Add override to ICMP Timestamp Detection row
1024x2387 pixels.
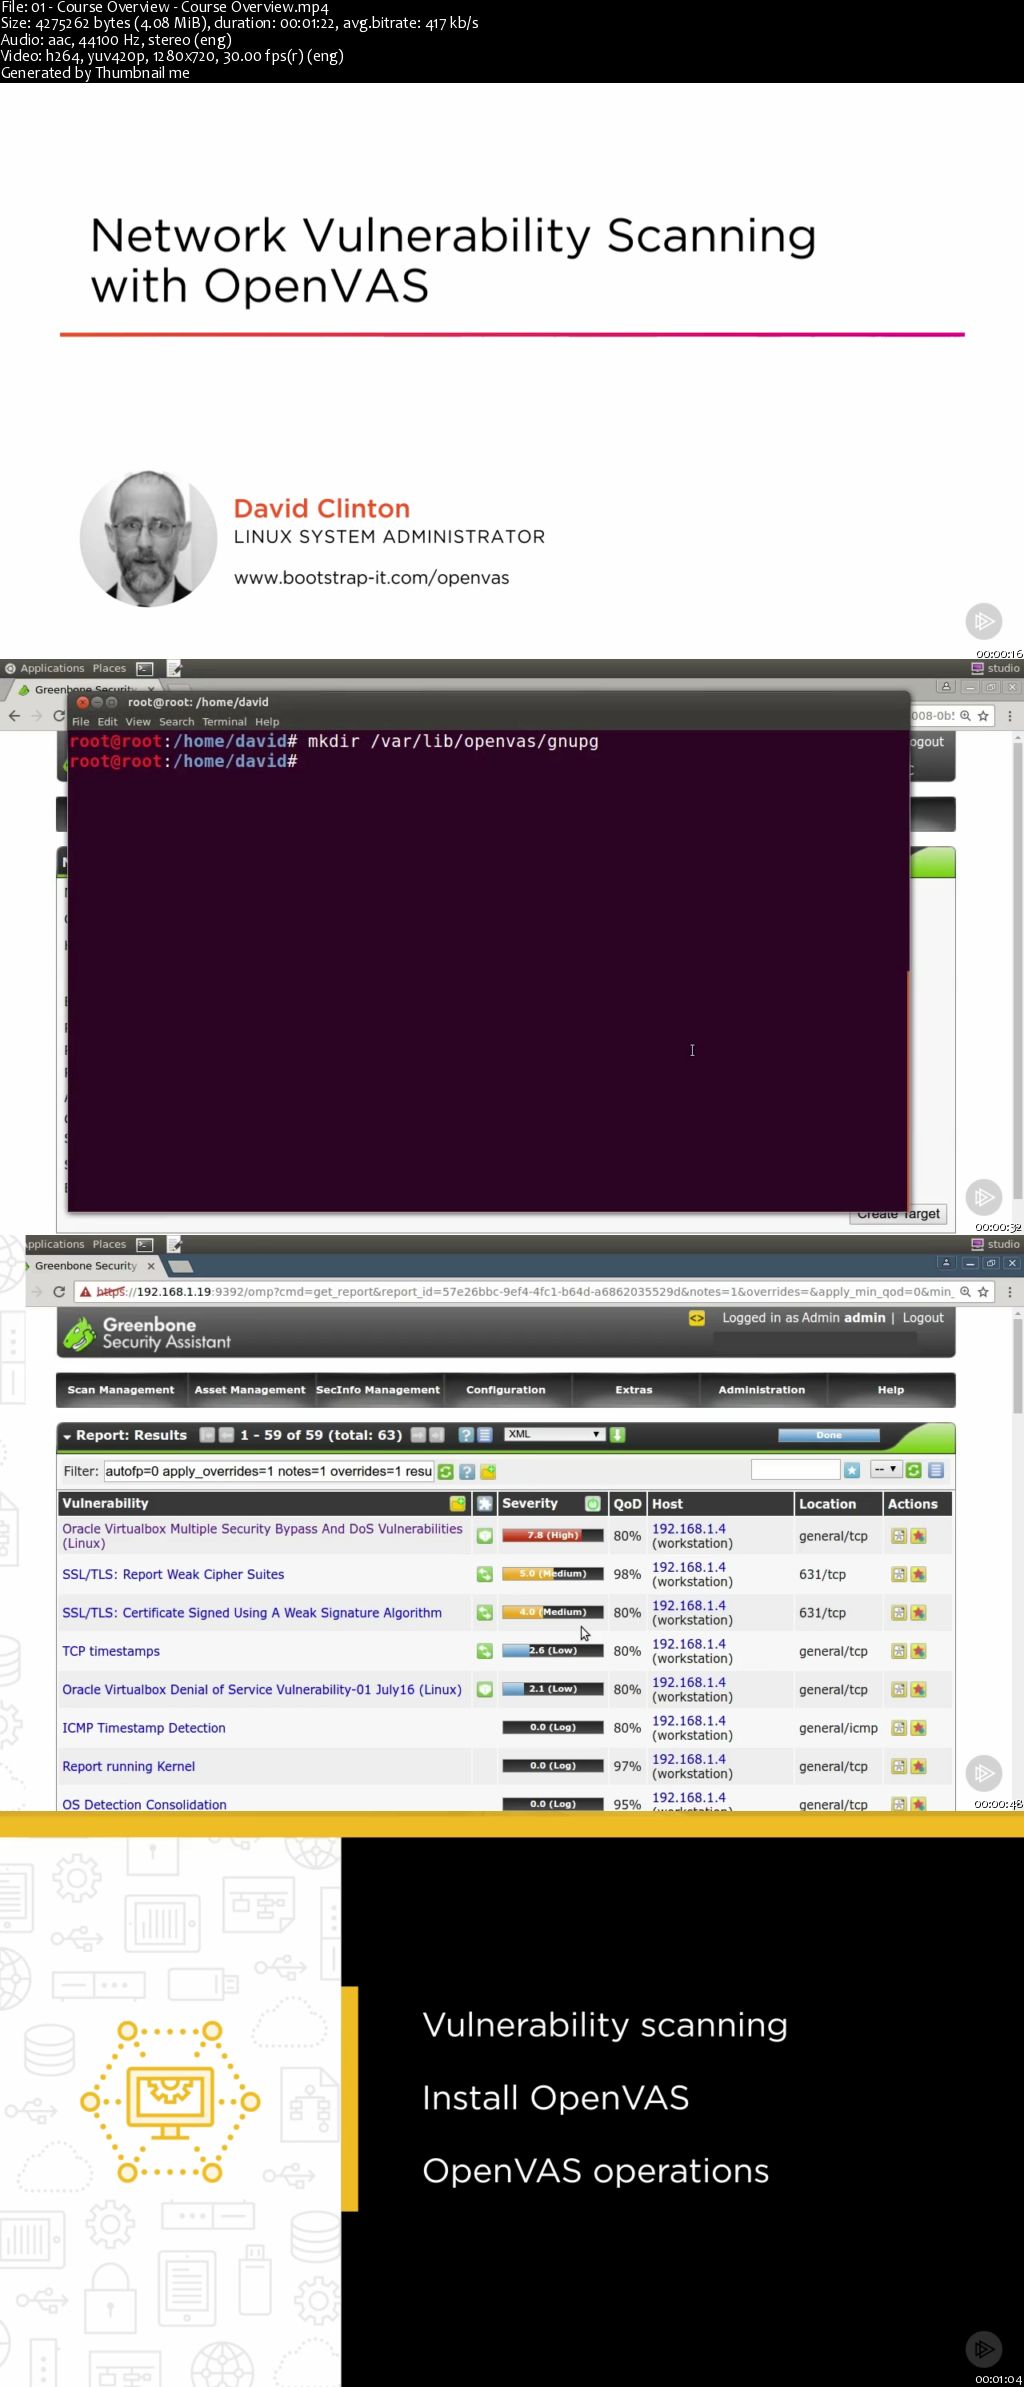(x=918, y=1728)
